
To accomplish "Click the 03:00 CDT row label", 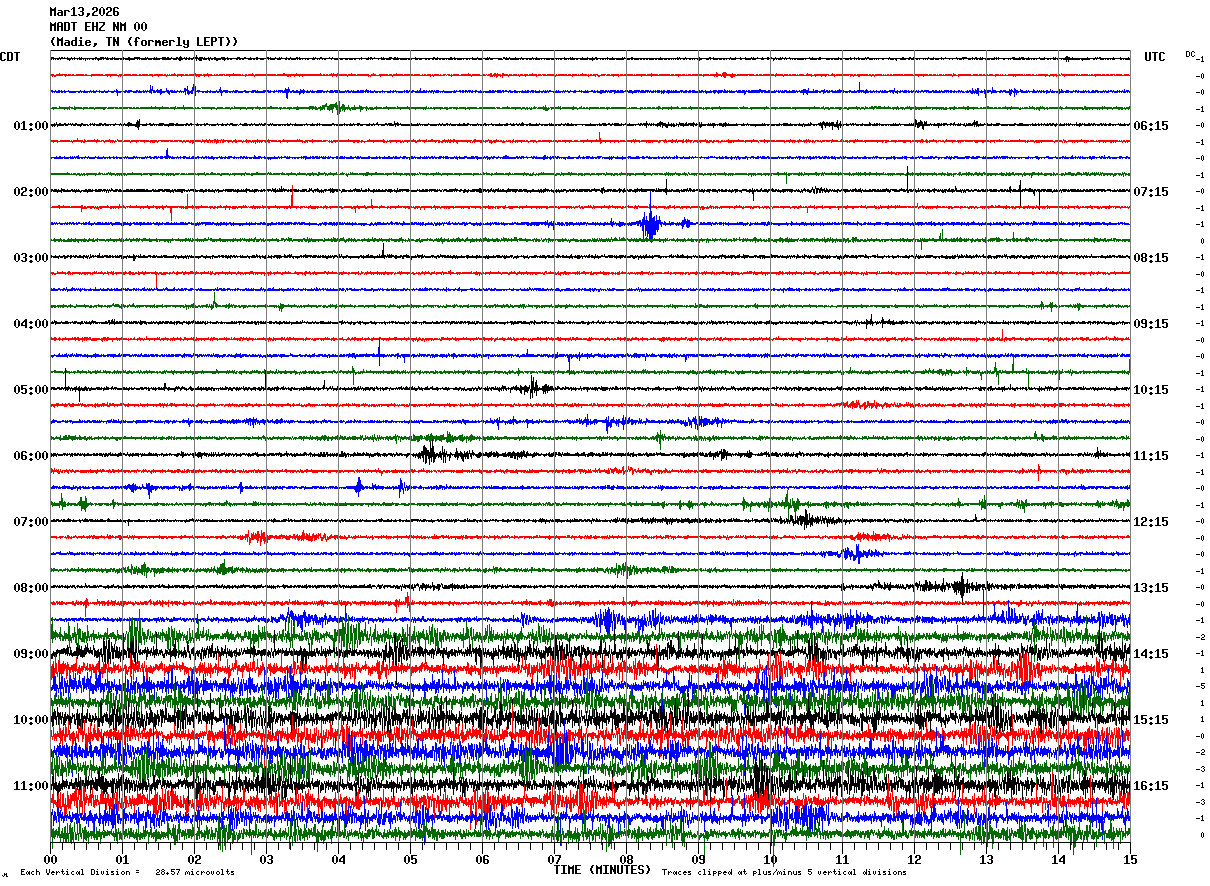I will pos(30,258).
